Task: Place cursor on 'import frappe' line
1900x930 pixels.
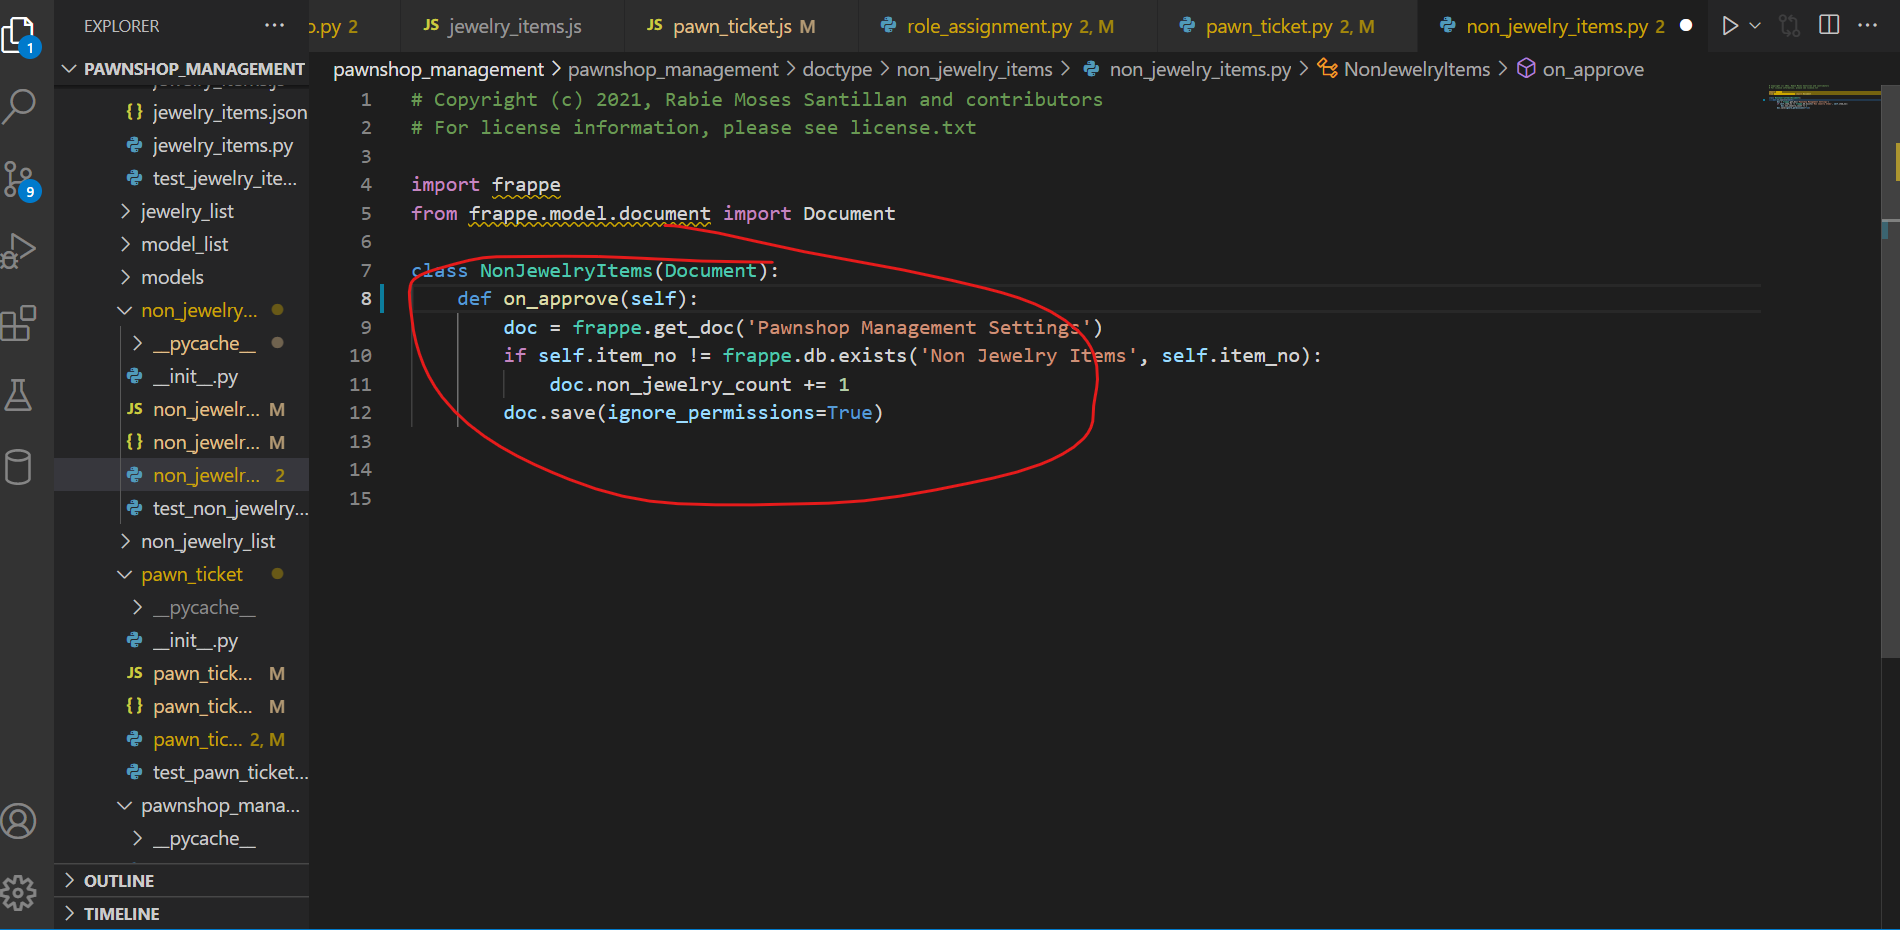Action: pyautogui.click(x=486, y=185)
